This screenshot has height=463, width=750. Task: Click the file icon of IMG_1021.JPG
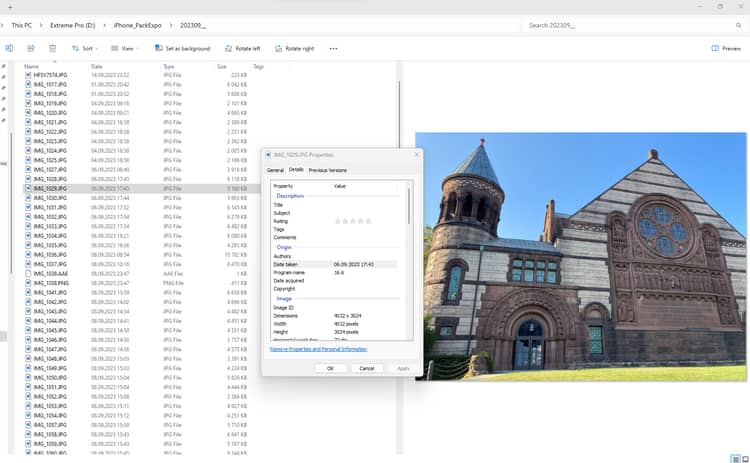tap(28, 122)
